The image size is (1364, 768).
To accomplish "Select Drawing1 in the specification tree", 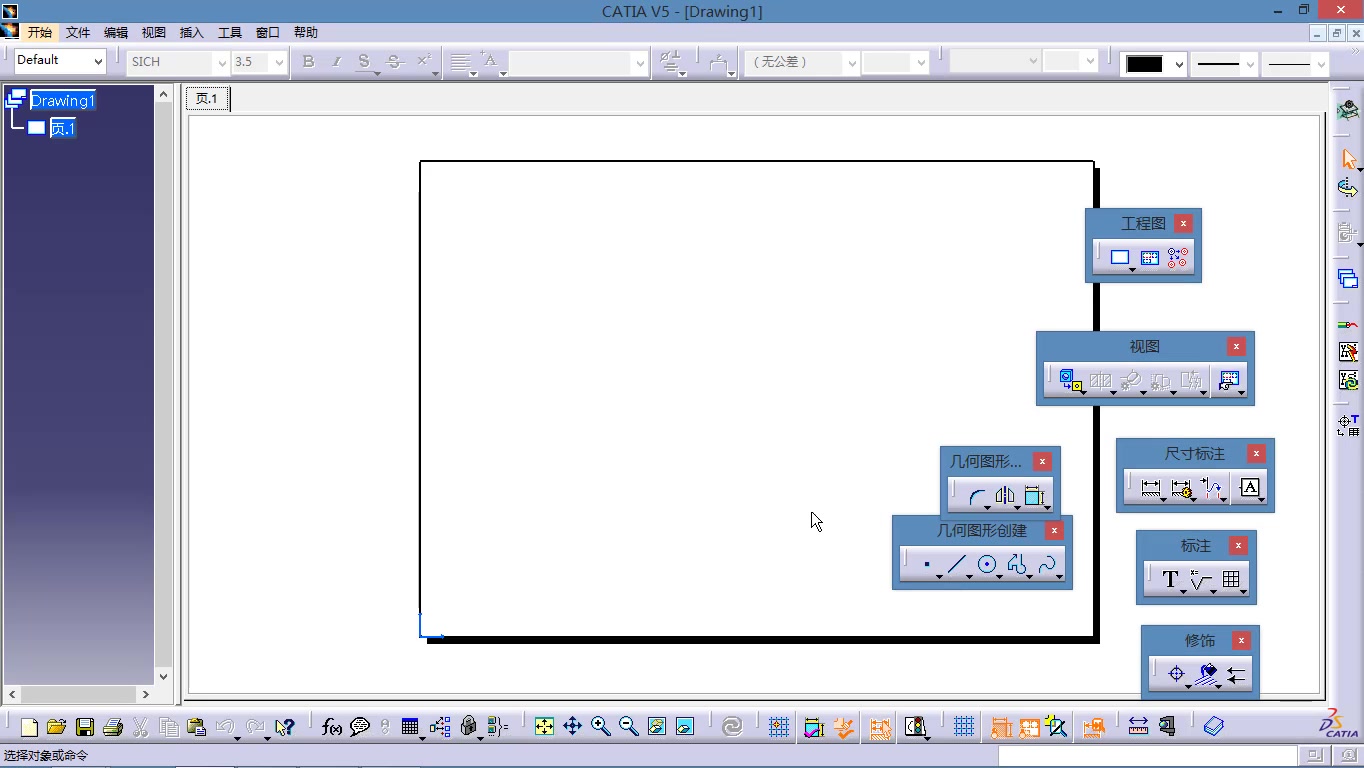I will point(62,100).
